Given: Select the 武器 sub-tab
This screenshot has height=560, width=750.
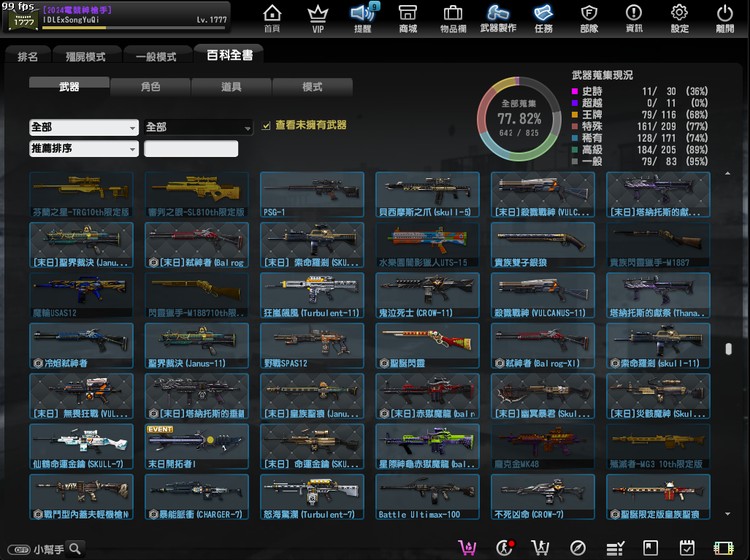Looking at the screenshot, I should pyautogui.click(x=69, y=87).
